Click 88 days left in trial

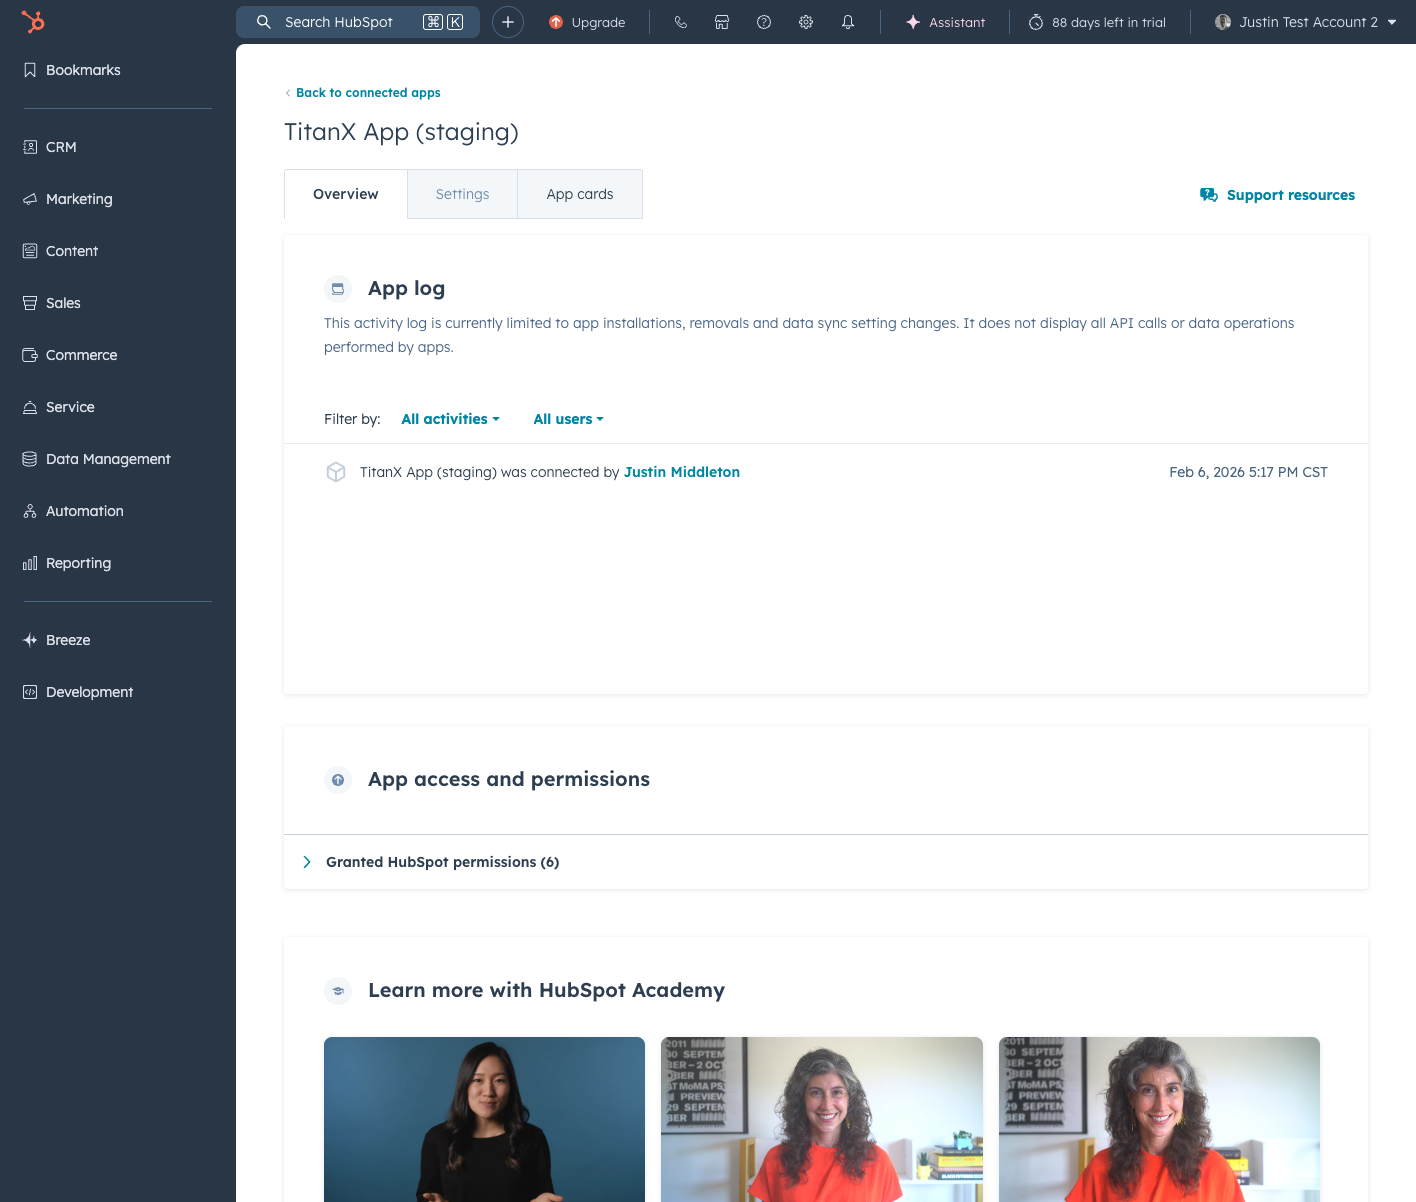[1097, 22]
